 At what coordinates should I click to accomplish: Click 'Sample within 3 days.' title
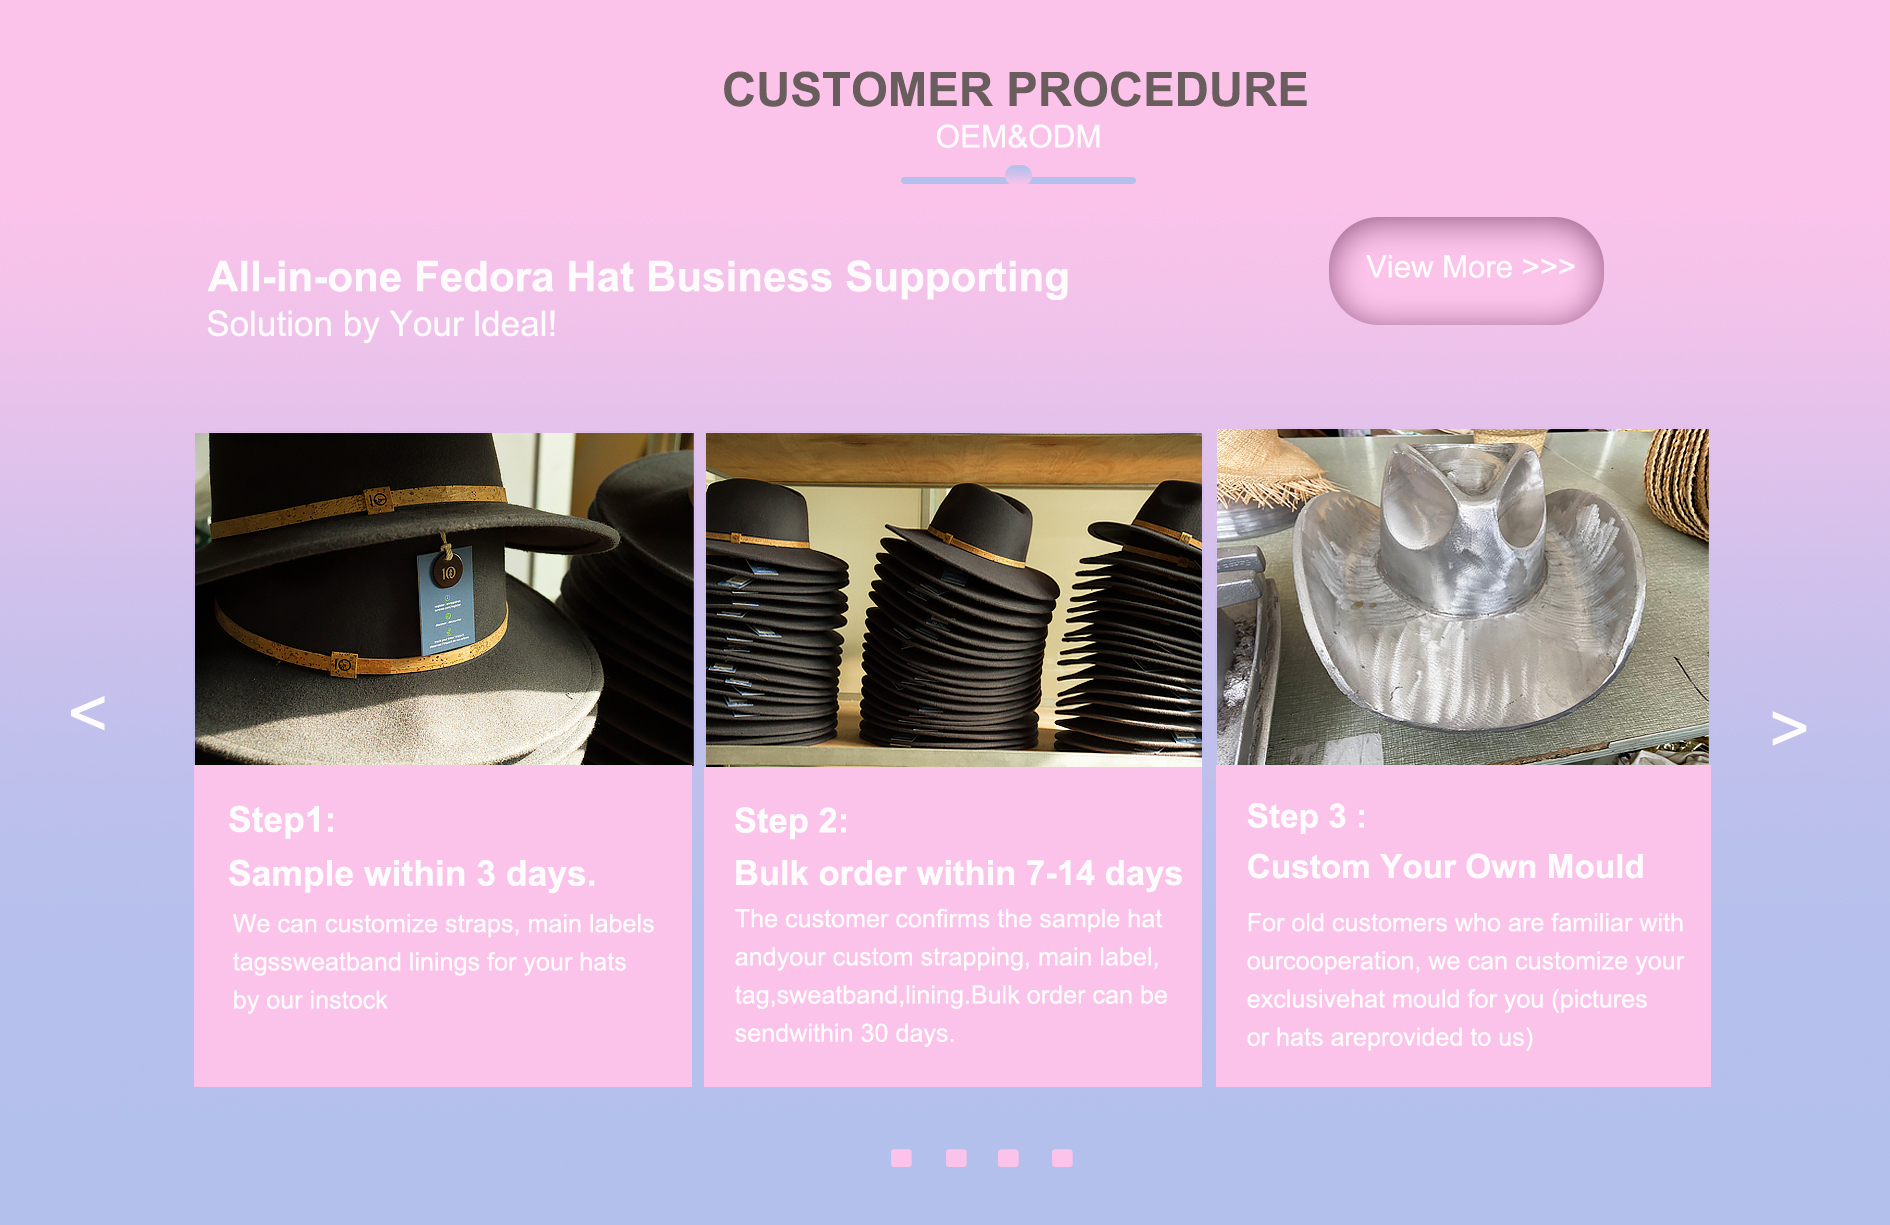(x=412, y=874)
